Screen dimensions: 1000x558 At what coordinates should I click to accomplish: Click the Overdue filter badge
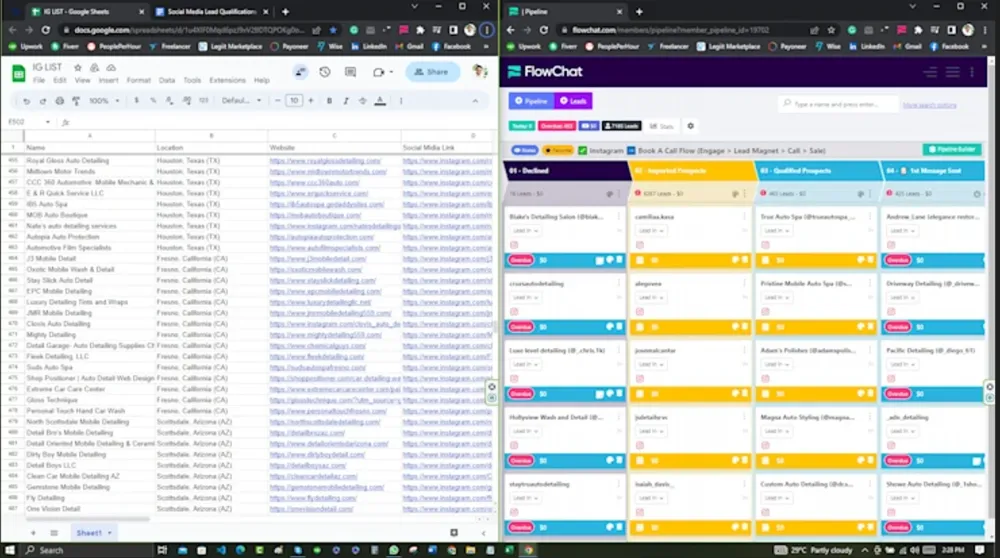[x=556, y=126]
